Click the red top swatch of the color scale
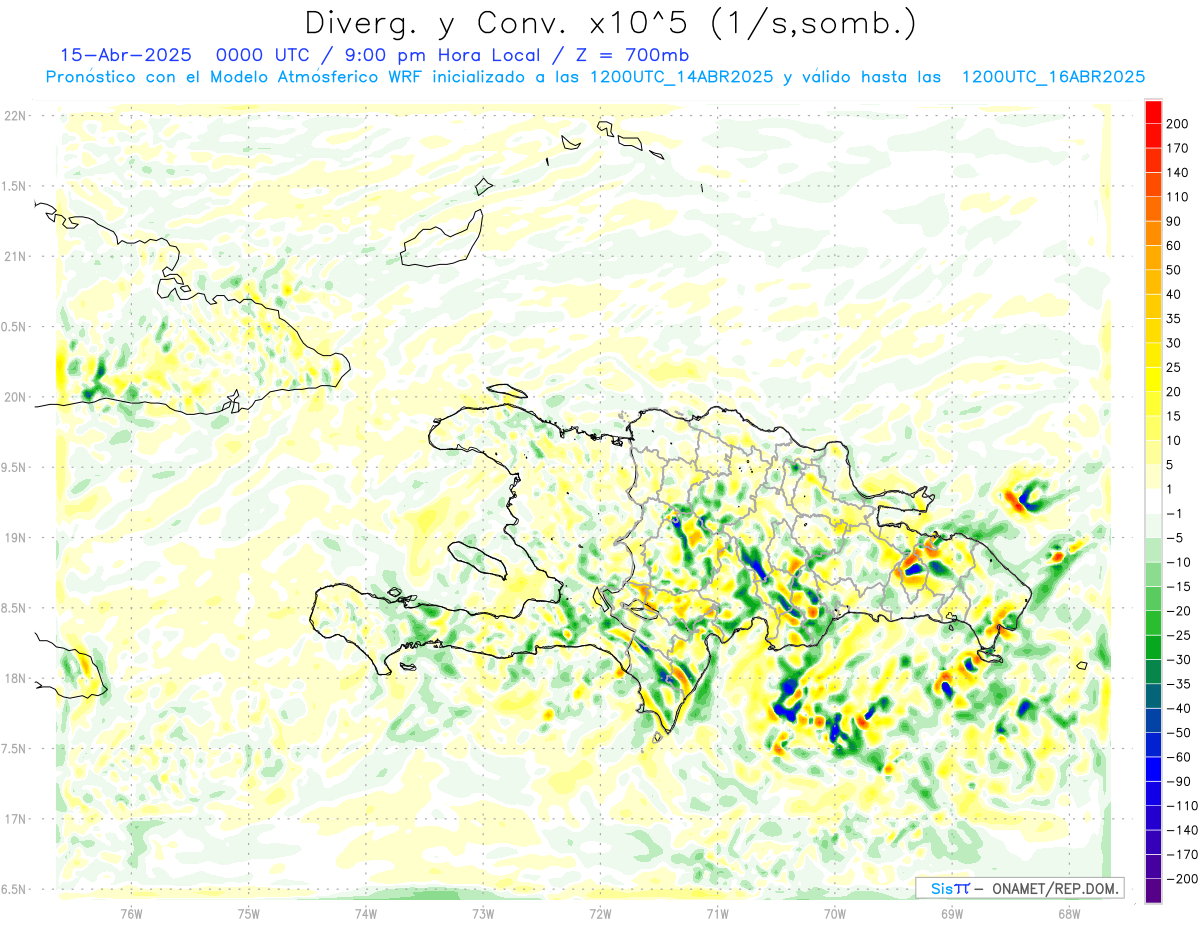Screen dimensions: 1200x927 click(1153, 111)
